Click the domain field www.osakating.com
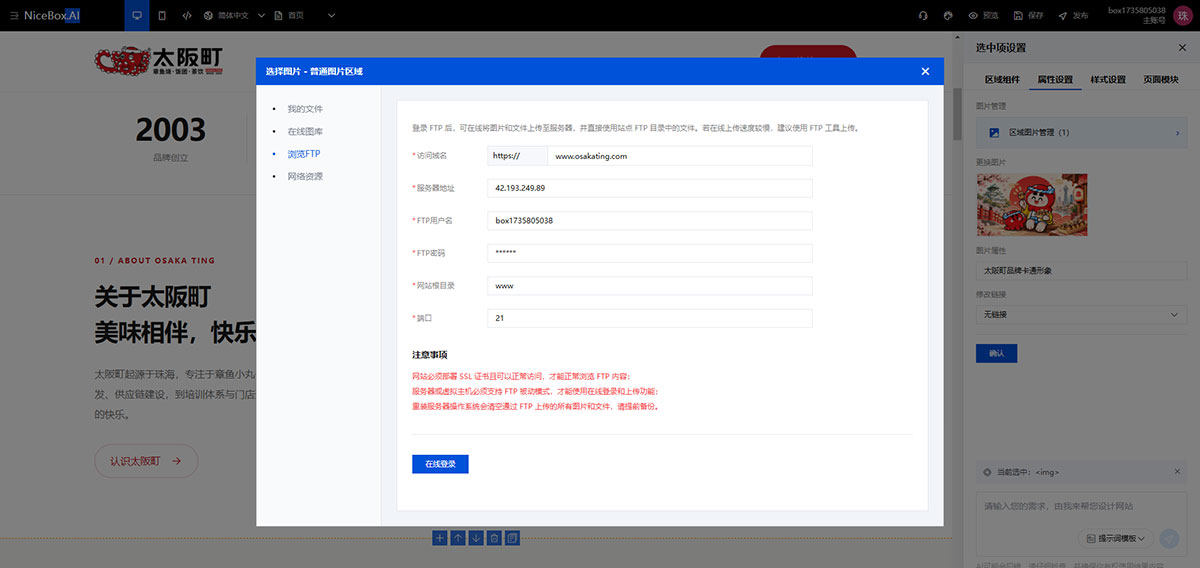Image resolution: width=1200 pixels, height=568 pixels. (x=680, y=156)
